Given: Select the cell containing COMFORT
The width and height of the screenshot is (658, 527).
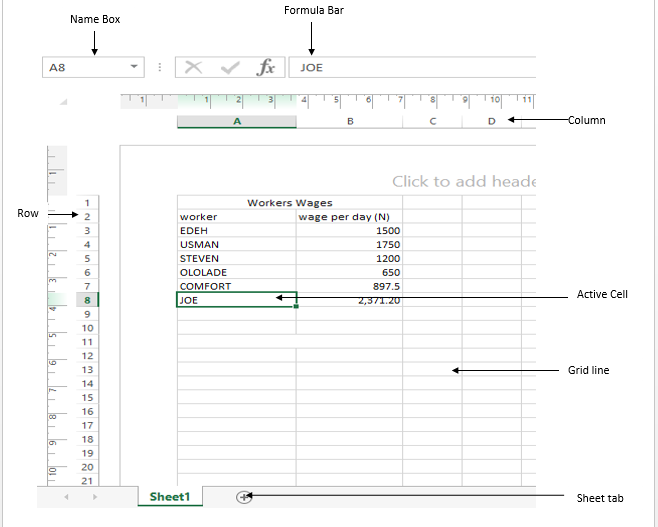Looking at the screenshot, I should [237, 286].
